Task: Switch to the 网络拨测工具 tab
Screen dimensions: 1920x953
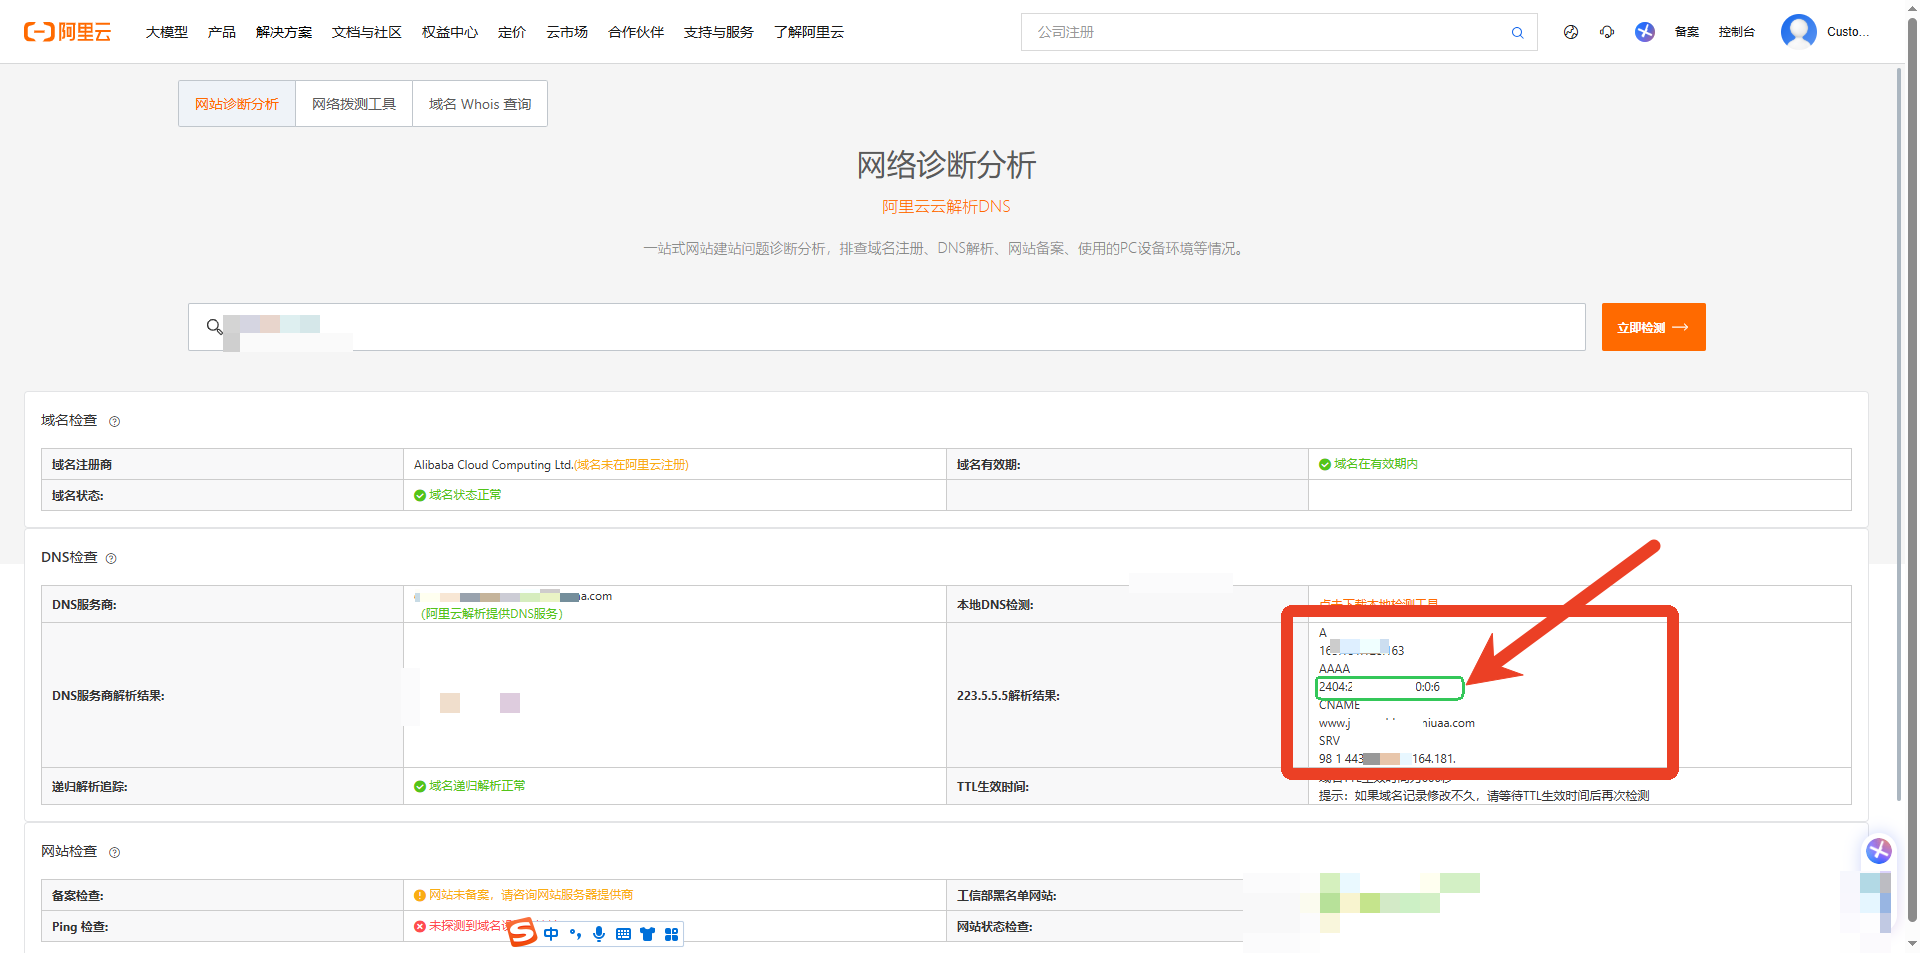Action: coord(354,104)
